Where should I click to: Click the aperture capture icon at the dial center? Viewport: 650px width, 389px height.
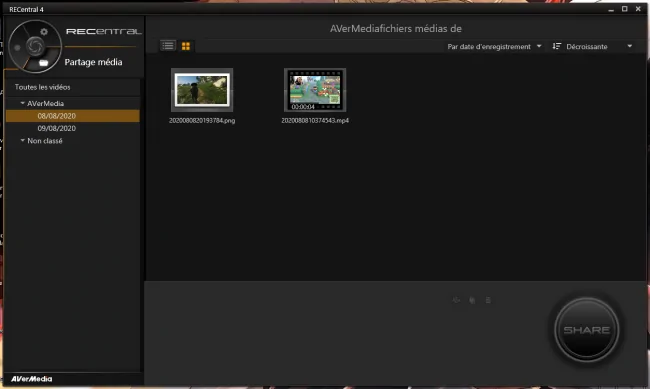(x=35, y=46)
